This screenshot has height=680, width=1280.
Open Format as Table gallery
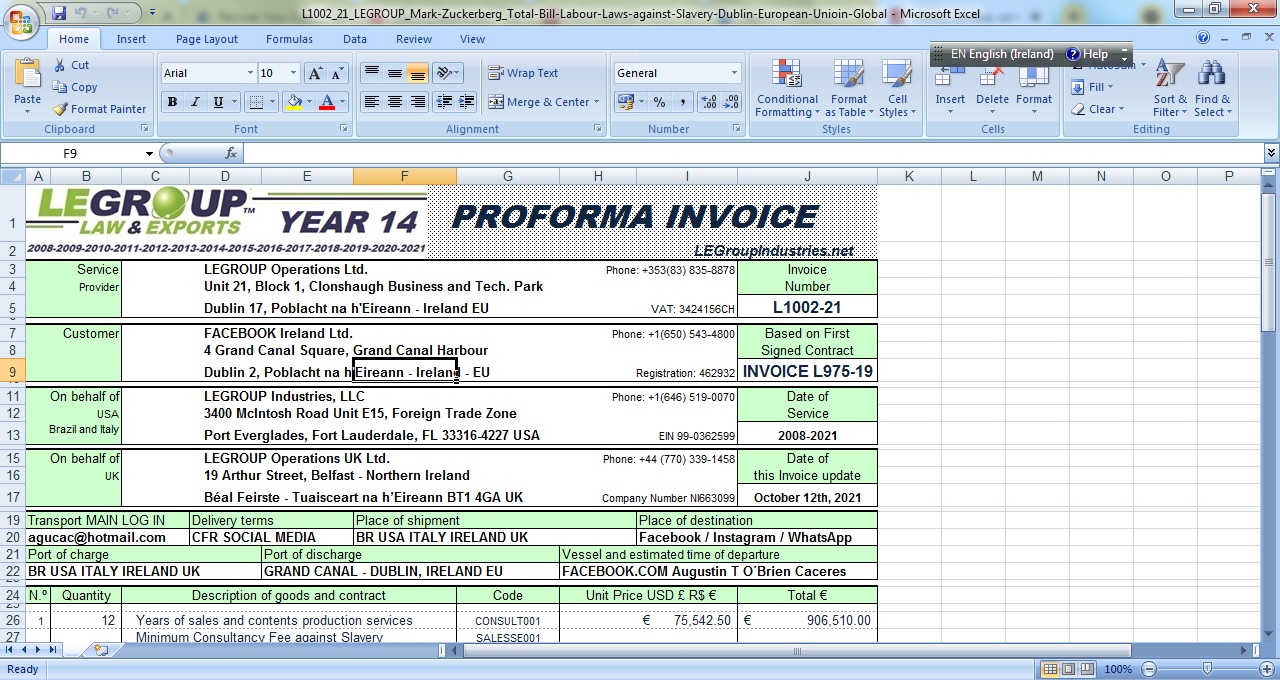[848, 88]
